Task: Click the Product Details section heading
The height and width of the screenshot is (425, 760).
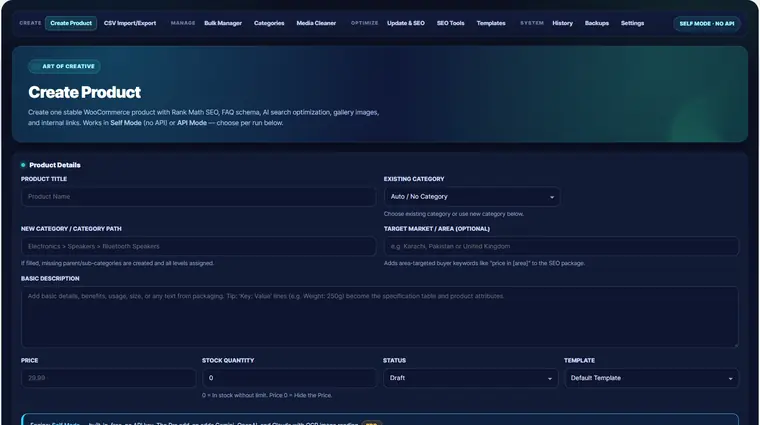Action: 54,165
